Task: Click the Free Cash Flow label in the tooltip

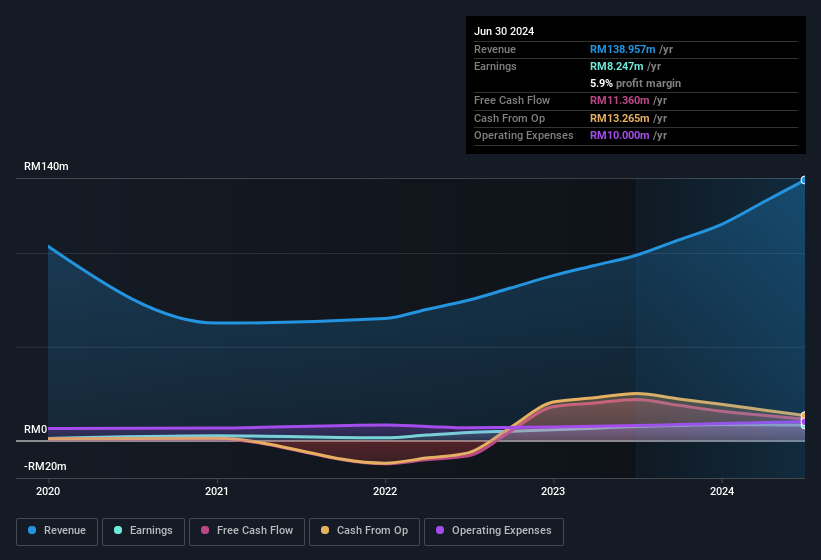Action: point(512,100)
